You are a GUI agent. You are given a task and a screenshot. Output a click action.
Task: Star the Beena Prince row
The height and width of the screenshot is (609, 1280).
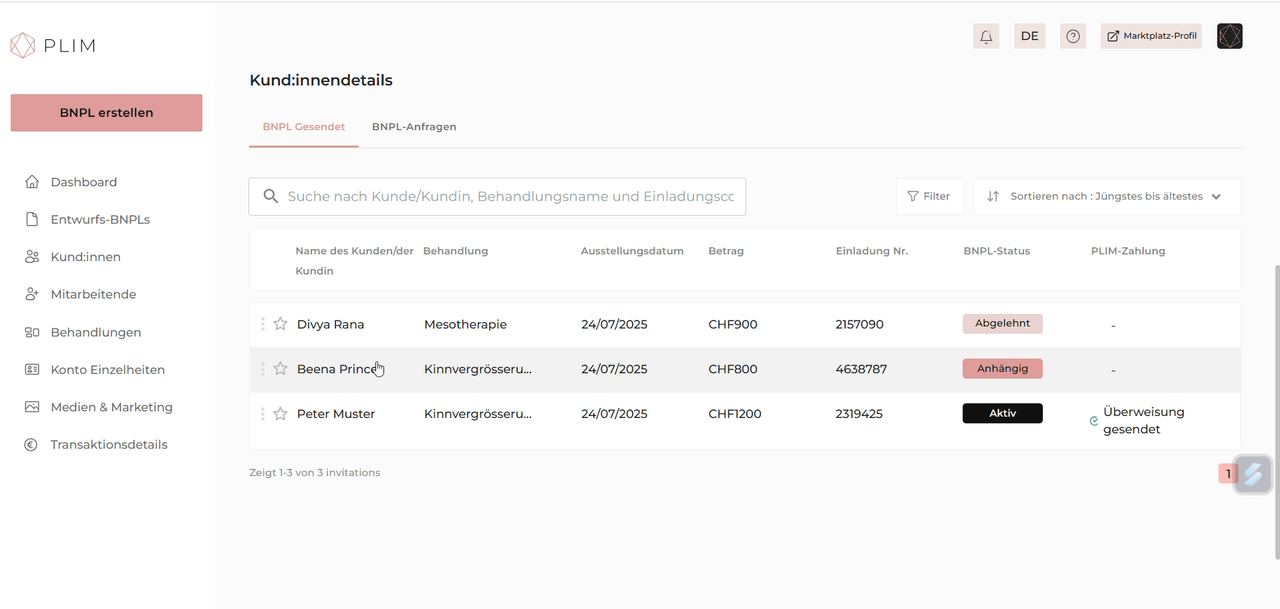pyautogui.click(x=280, y=369)
